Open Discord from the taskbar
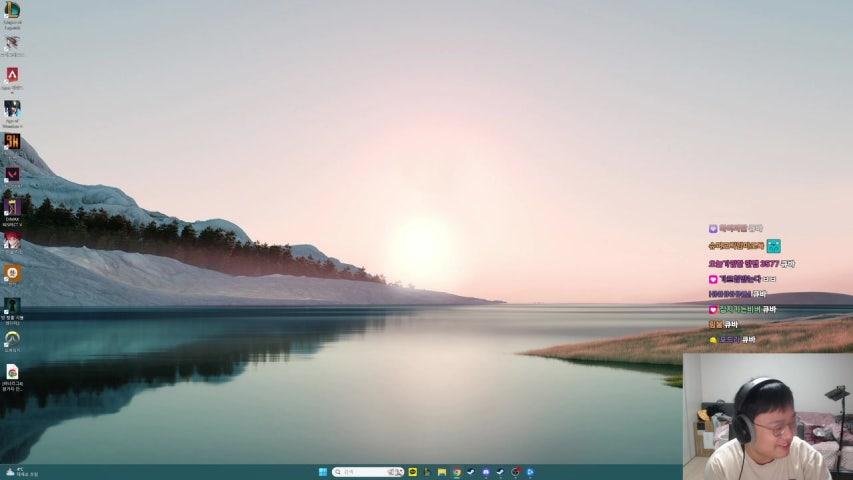Screen dimensions: 853x480 click(x=486, y=472)
